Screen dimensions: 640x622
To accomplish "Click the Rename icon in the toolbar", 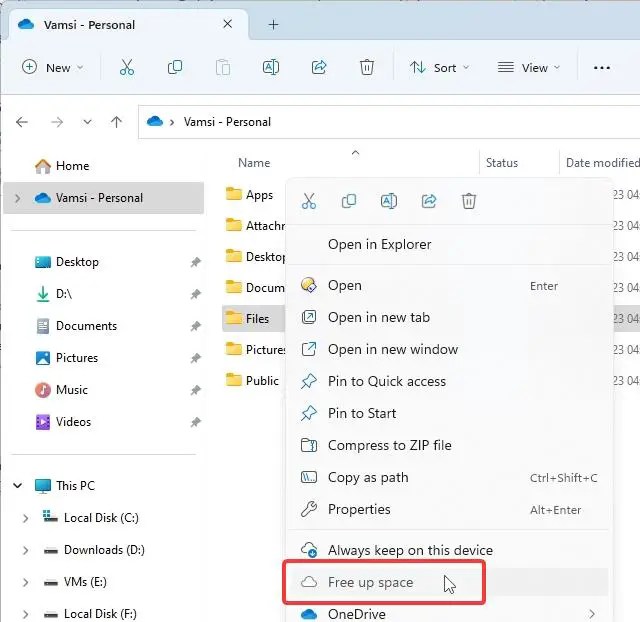I will click(271, 67).
